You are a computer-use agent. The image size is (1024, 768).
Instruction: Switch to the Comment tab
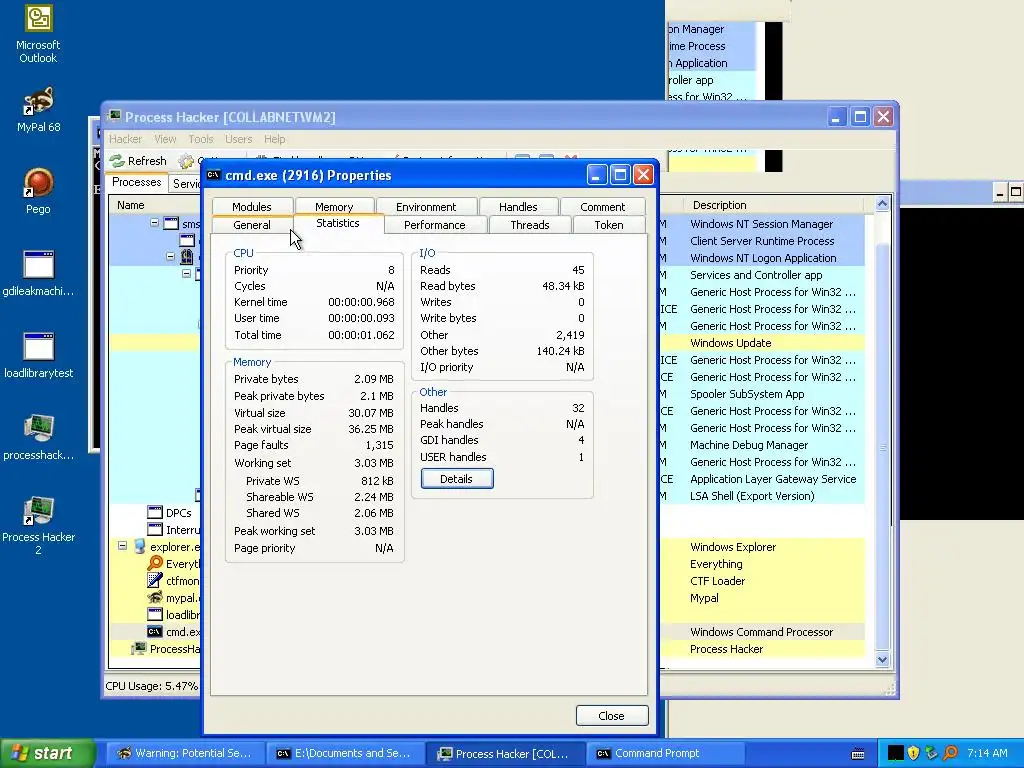[602, 206]
